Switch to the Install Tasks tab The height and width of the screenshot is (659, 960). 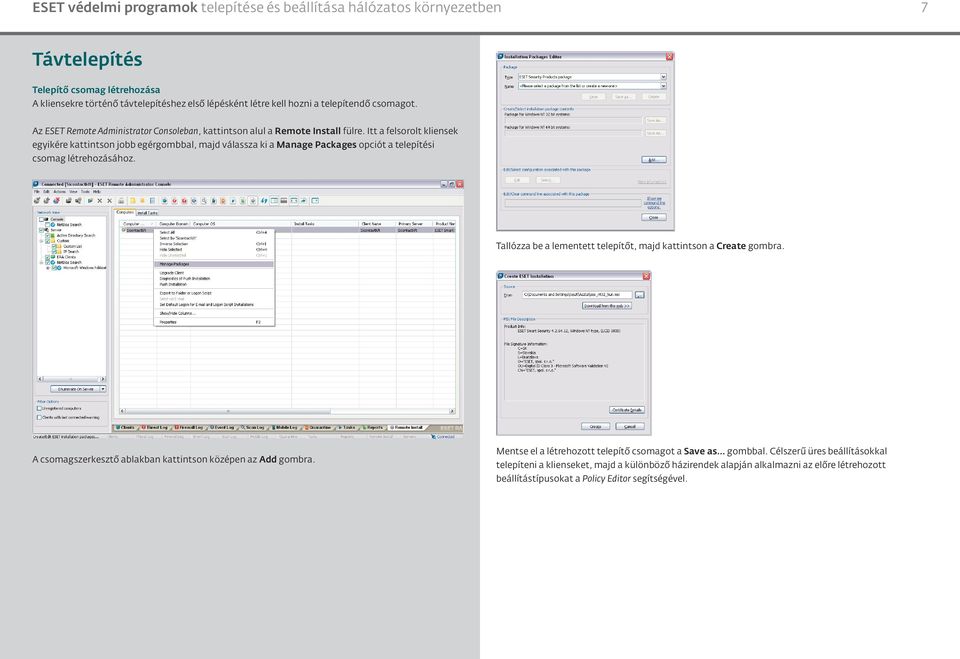(147, 213)
